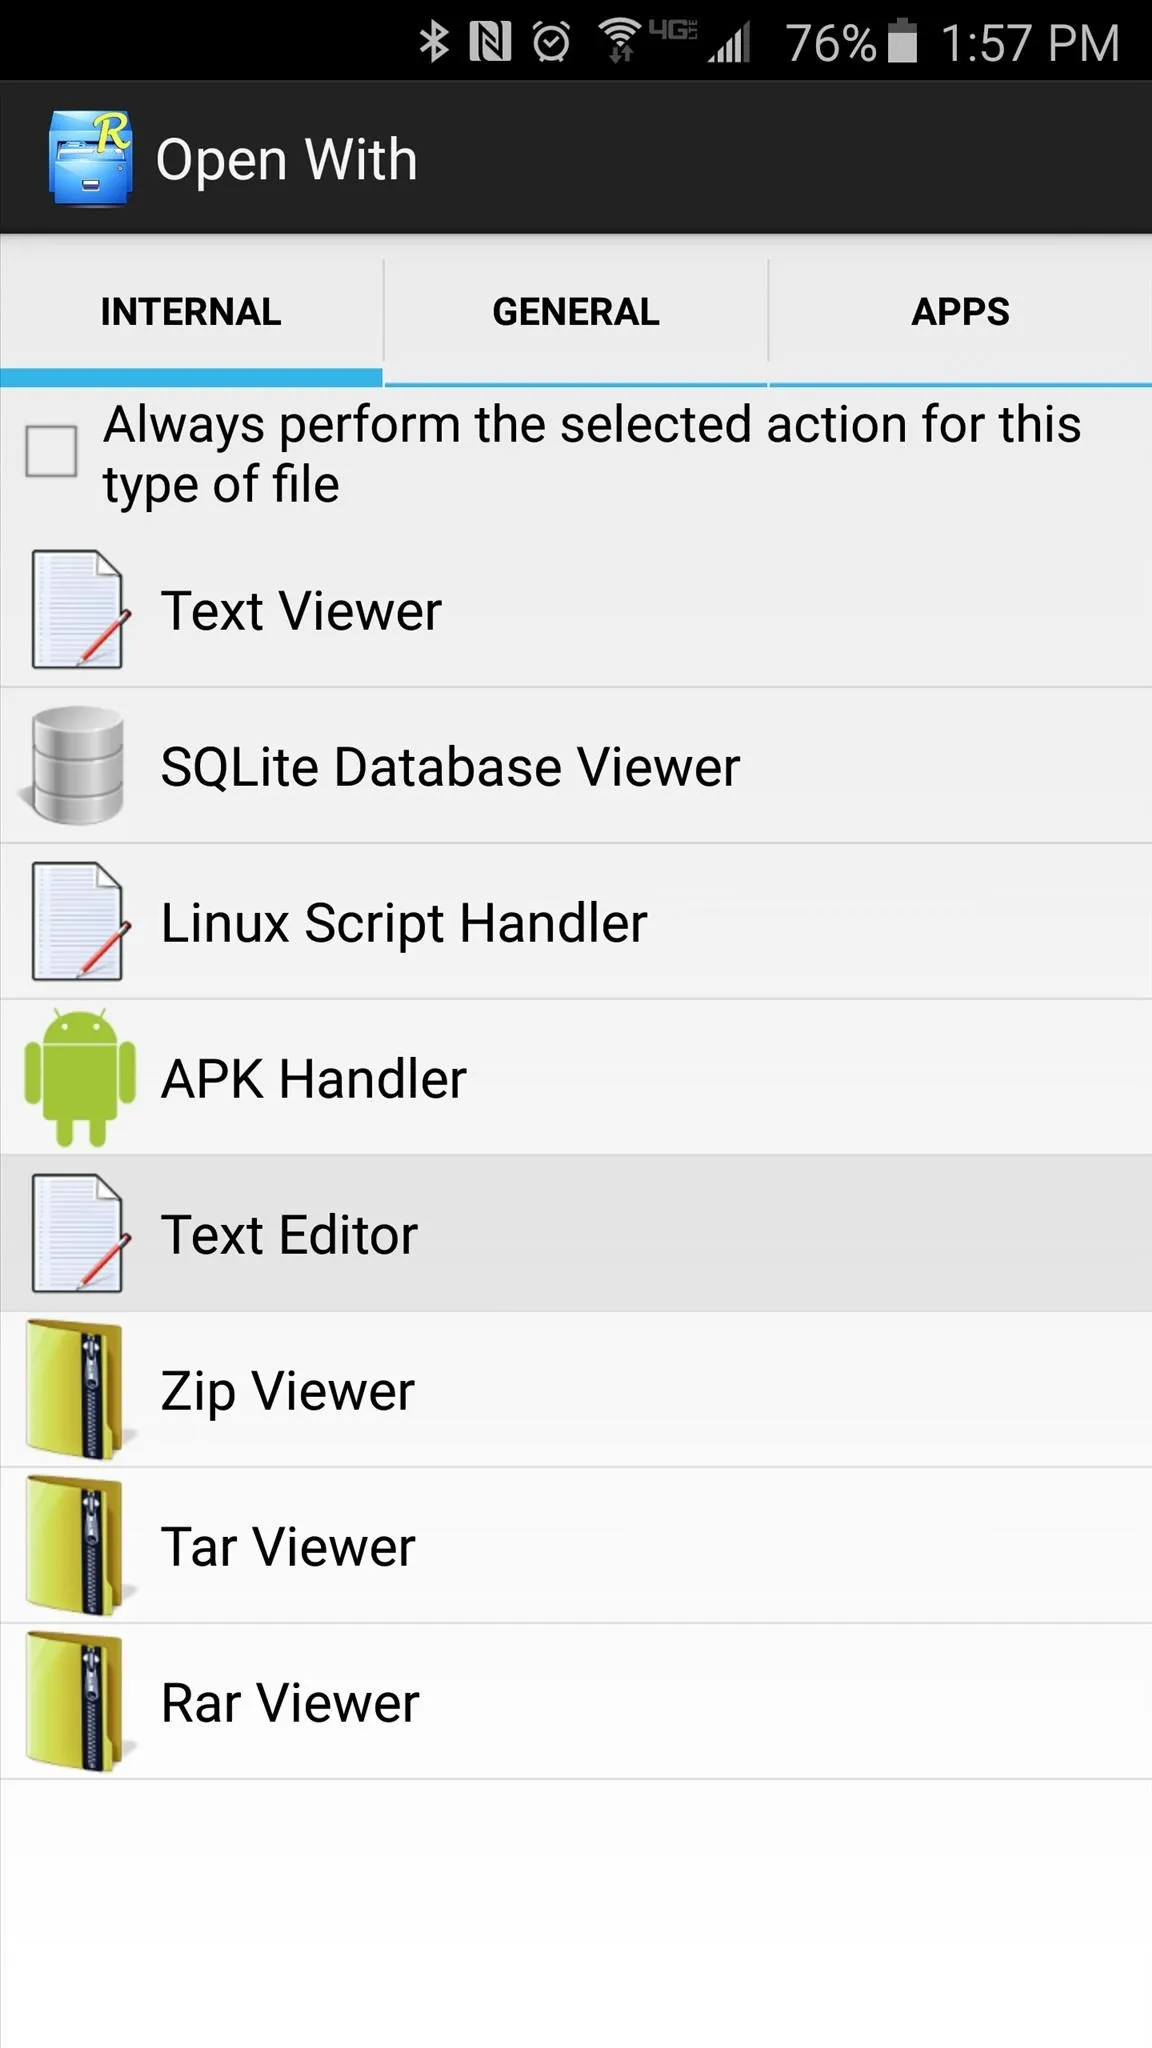Open file with Text Editor
This screenshot has height=2048, width=1152.
click(576, 1234)
